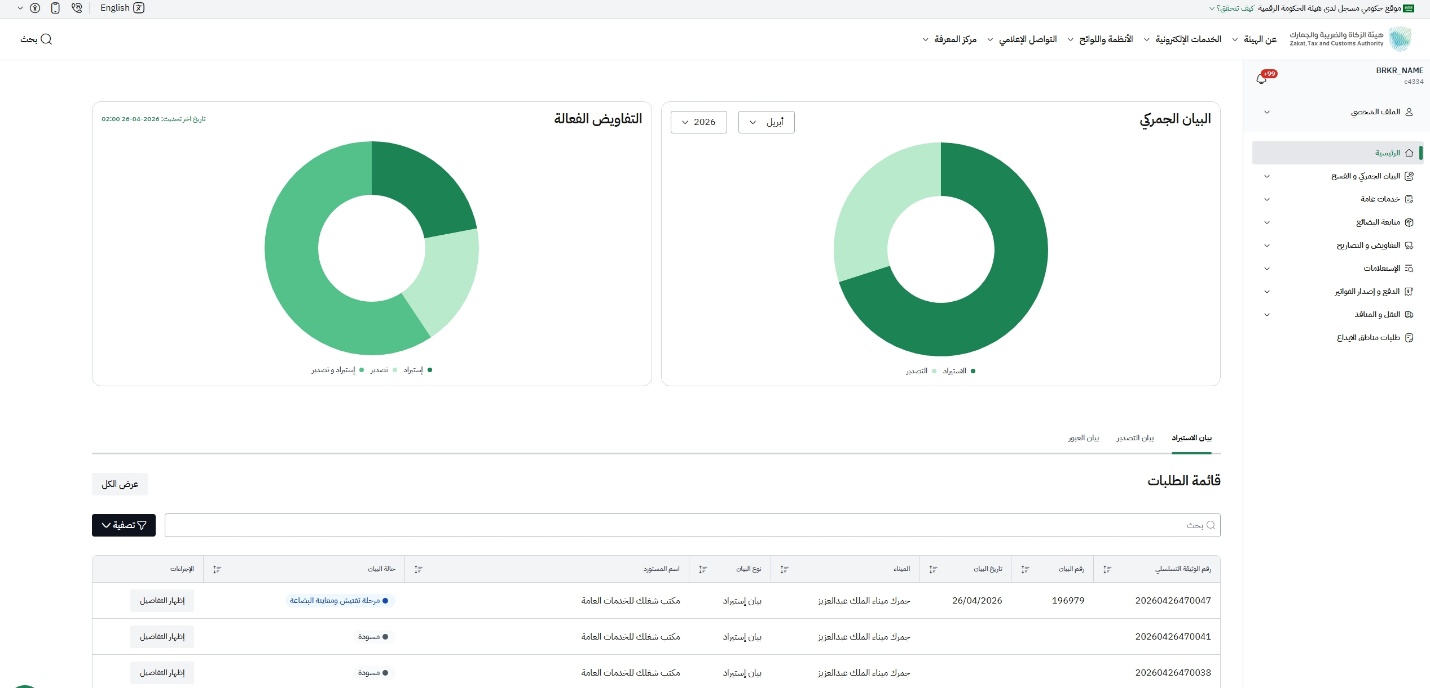Viewport: 1430px width, 688px height.
Task: Sort by نوع البيان column icon
Action: (702, 570)
